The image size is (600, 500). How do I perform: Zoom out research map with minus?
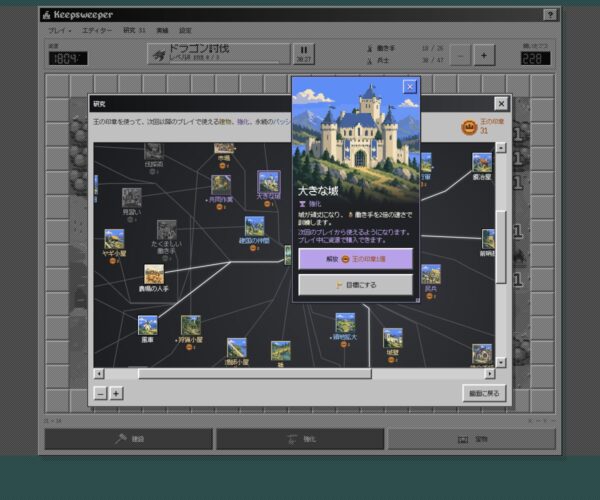pyautogui.click(x=100, y=393)
